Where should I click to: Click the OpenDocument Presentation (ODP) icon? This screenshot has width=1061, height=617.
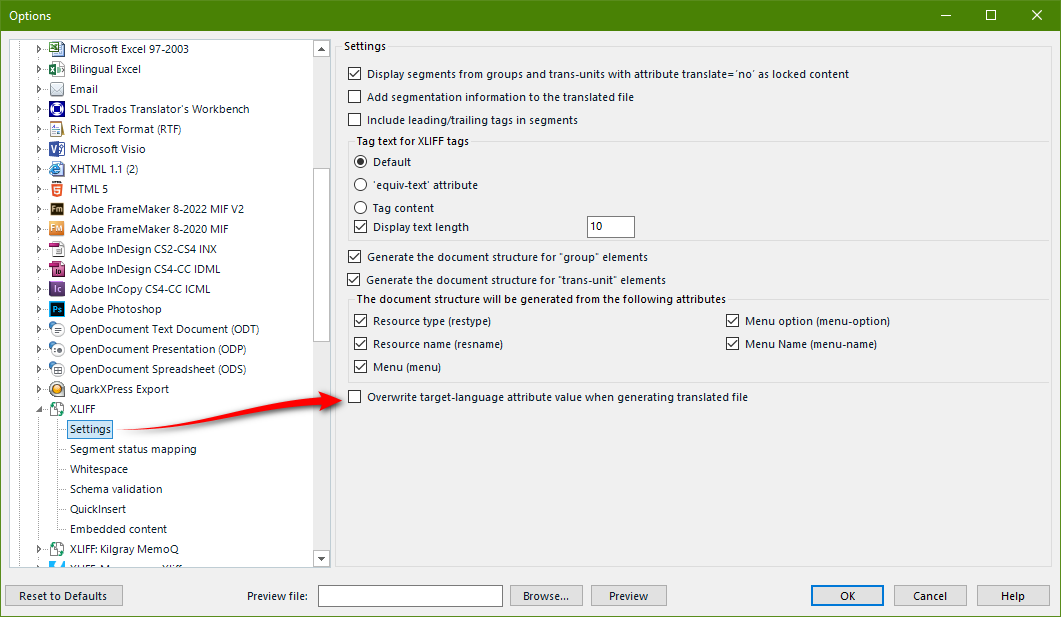[58, 349]
